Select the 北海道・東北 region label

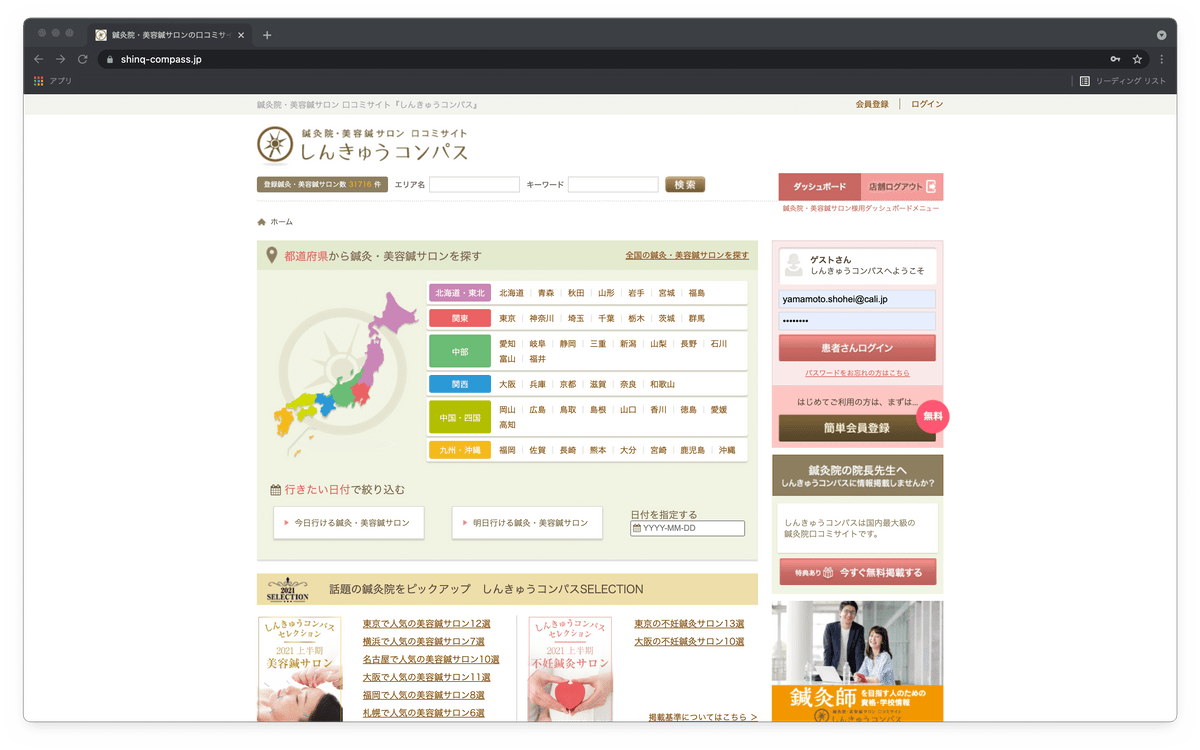[460, 293]
